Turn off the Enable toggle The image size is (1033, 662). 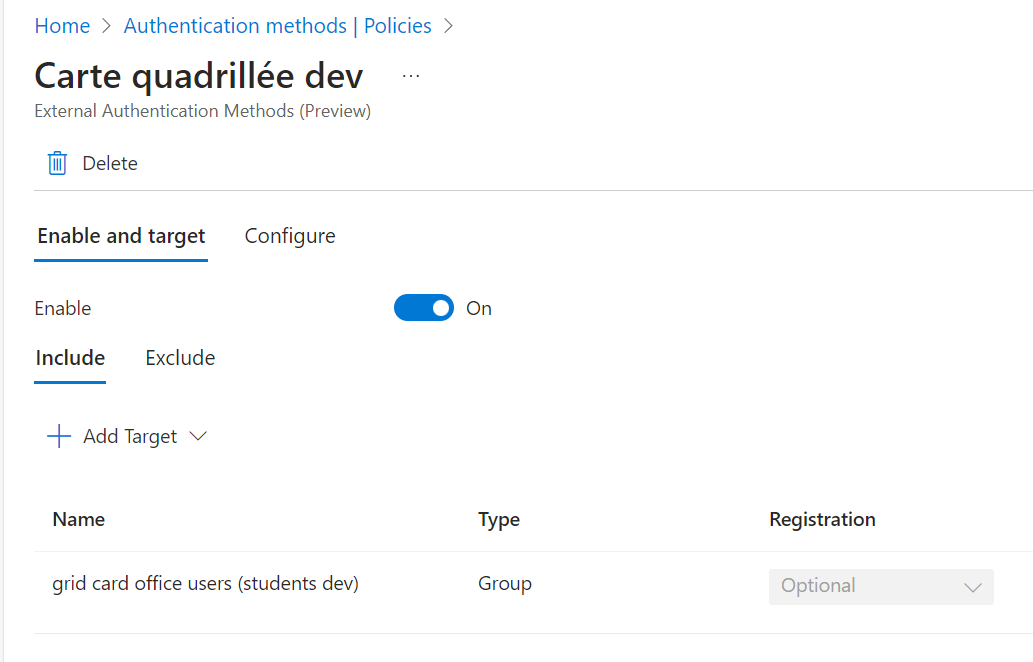423,308
